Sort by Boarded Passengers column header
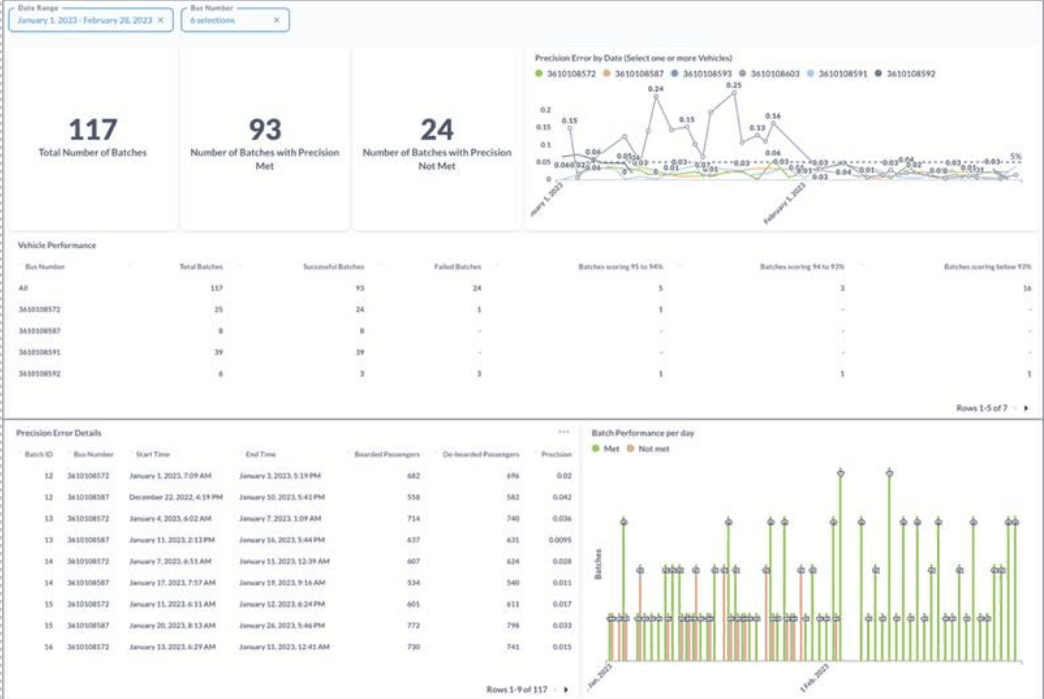This screenshot has height=699, width=1044. pos(387,455)
